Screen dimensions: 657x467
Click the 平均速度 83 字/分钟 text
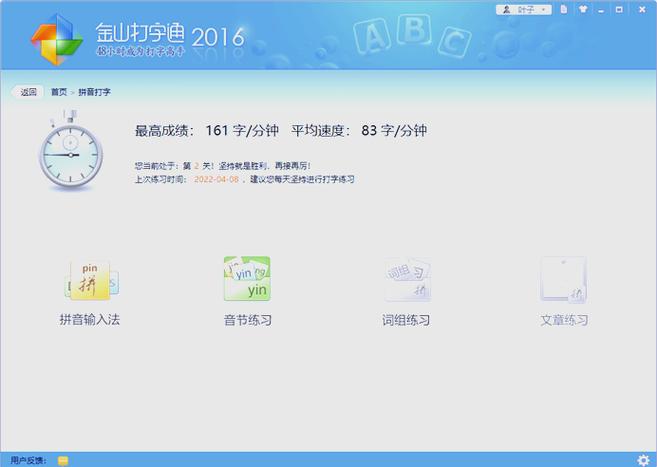[359, 131]
